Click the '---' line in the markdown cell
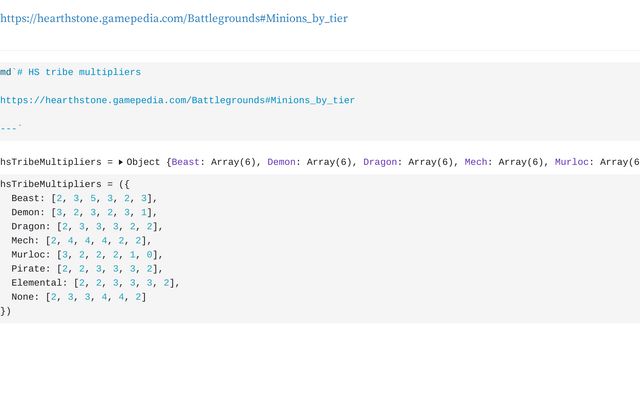 point(10,128)
